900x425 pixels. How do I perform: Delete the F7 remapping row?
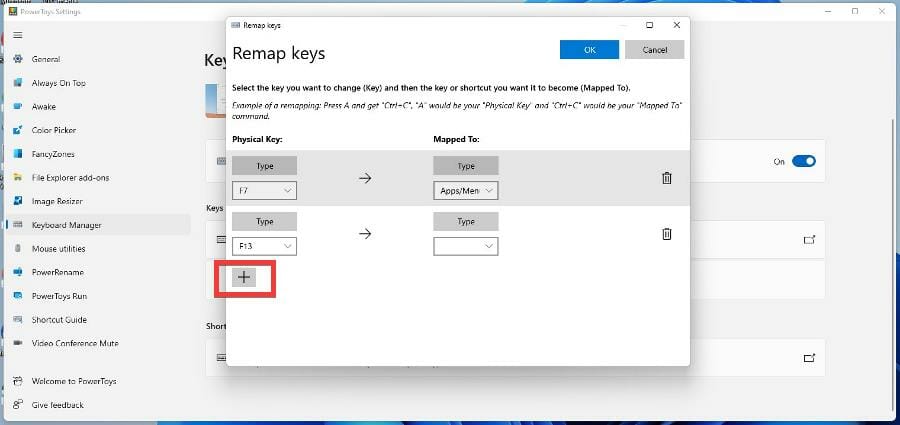click(x=666, y=178)
